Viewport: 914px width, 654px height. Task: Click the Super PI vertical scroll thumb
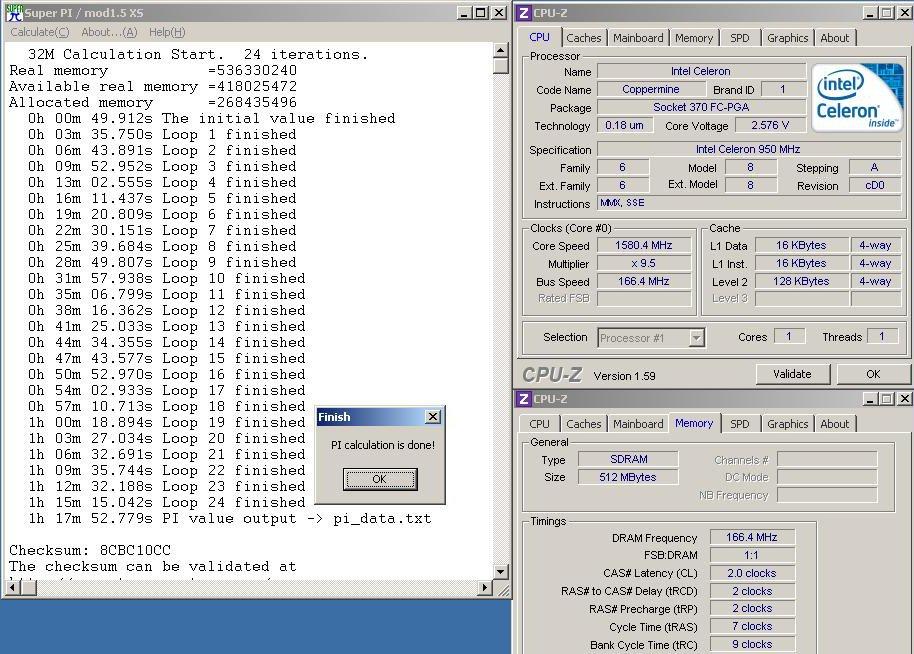click(x=501, y=65)
